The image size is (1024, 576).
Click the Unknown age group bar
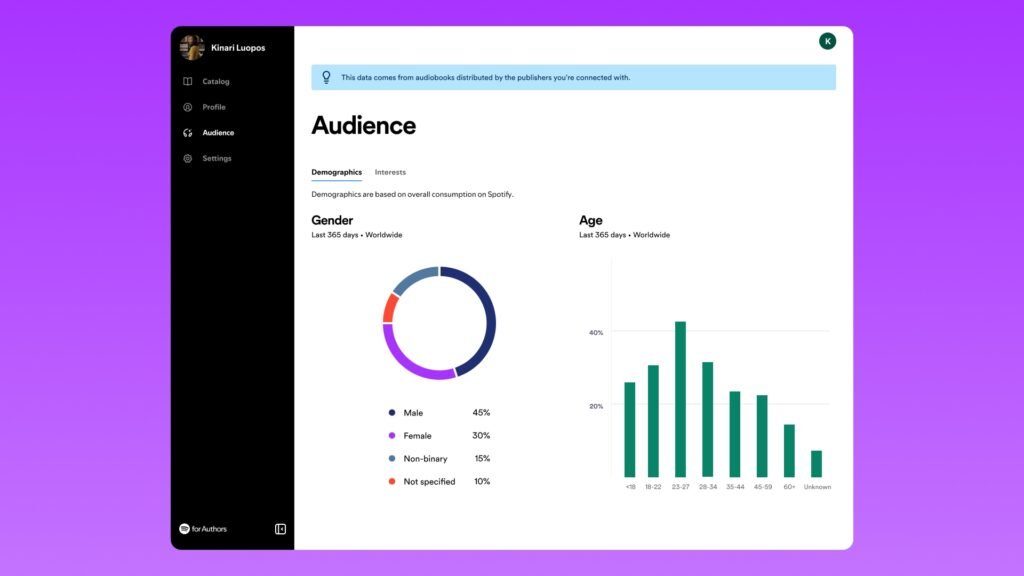point(816,464)
